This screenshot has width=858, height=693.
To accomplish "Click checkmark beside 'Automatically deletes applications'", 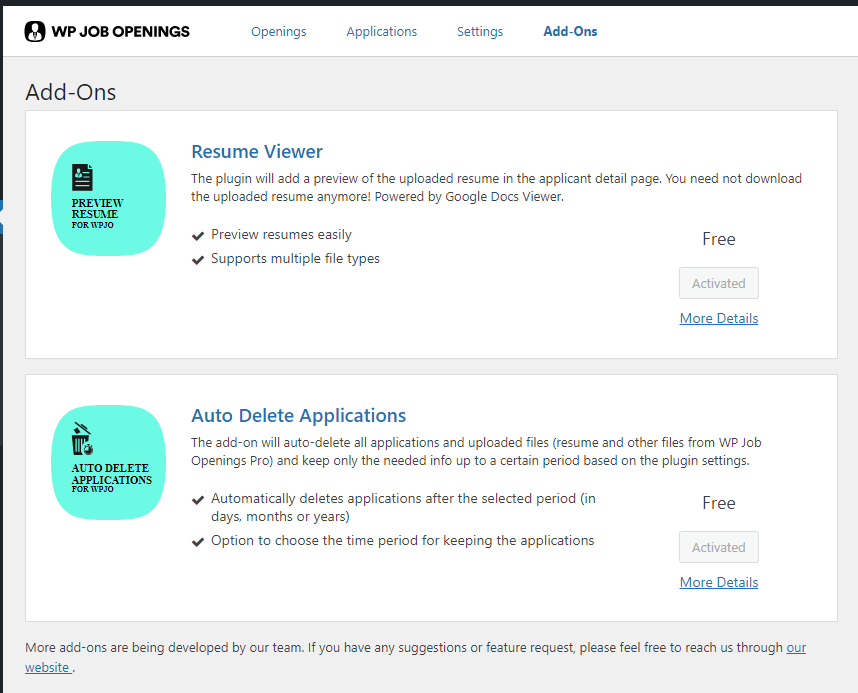I will (198, 500).
